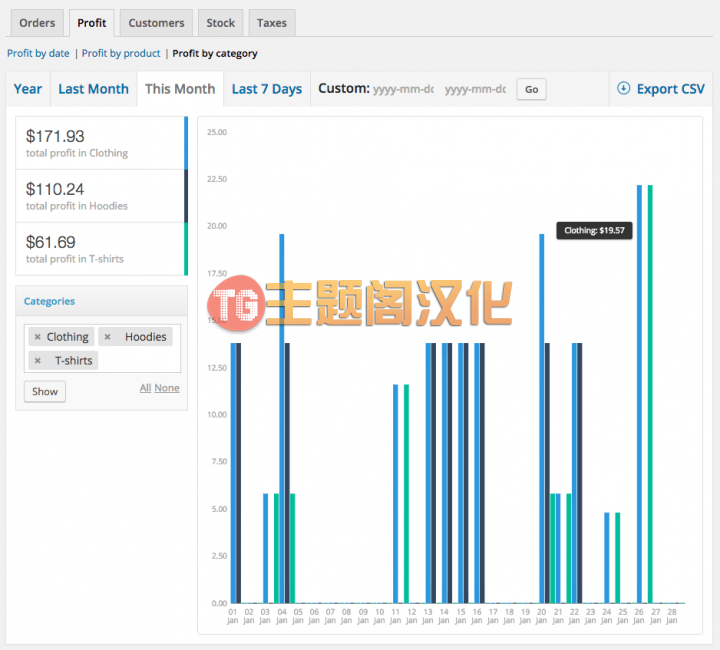
Task: Open the Taxes tab
Action: click(x=272, y=23)
